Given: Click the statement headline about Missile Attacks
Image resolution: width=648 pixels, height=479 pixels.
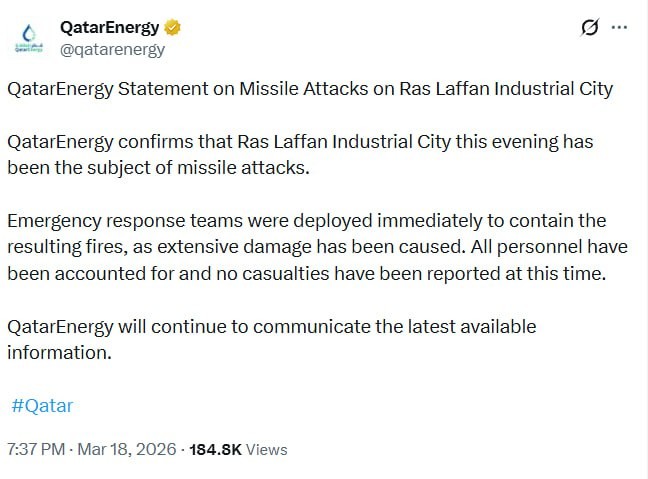Looking at the screenshot, I should pyautogui.click(x=309, y=89).
